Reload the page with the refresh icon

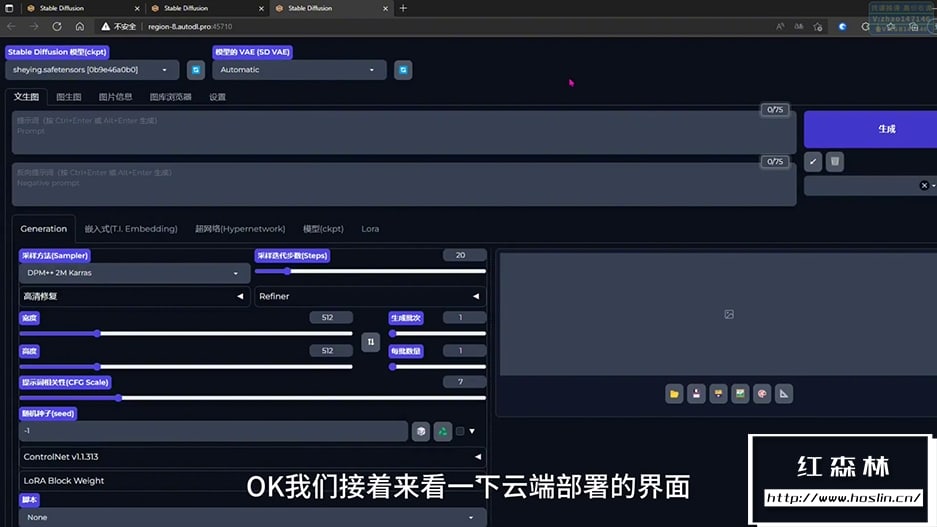click(x=57, y=26)
